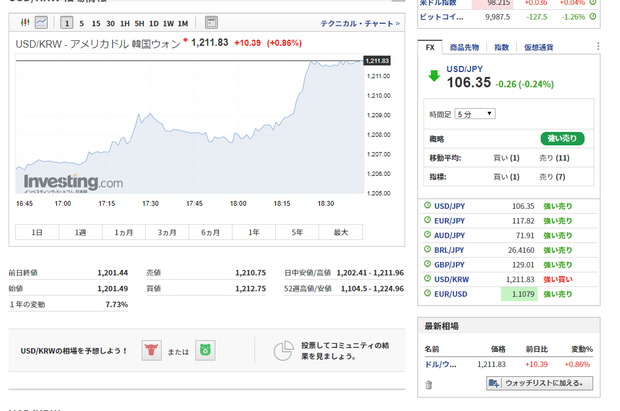The image size is (620, 411).
Task: Open chart news calendar icon
Action: coord(212,23)
